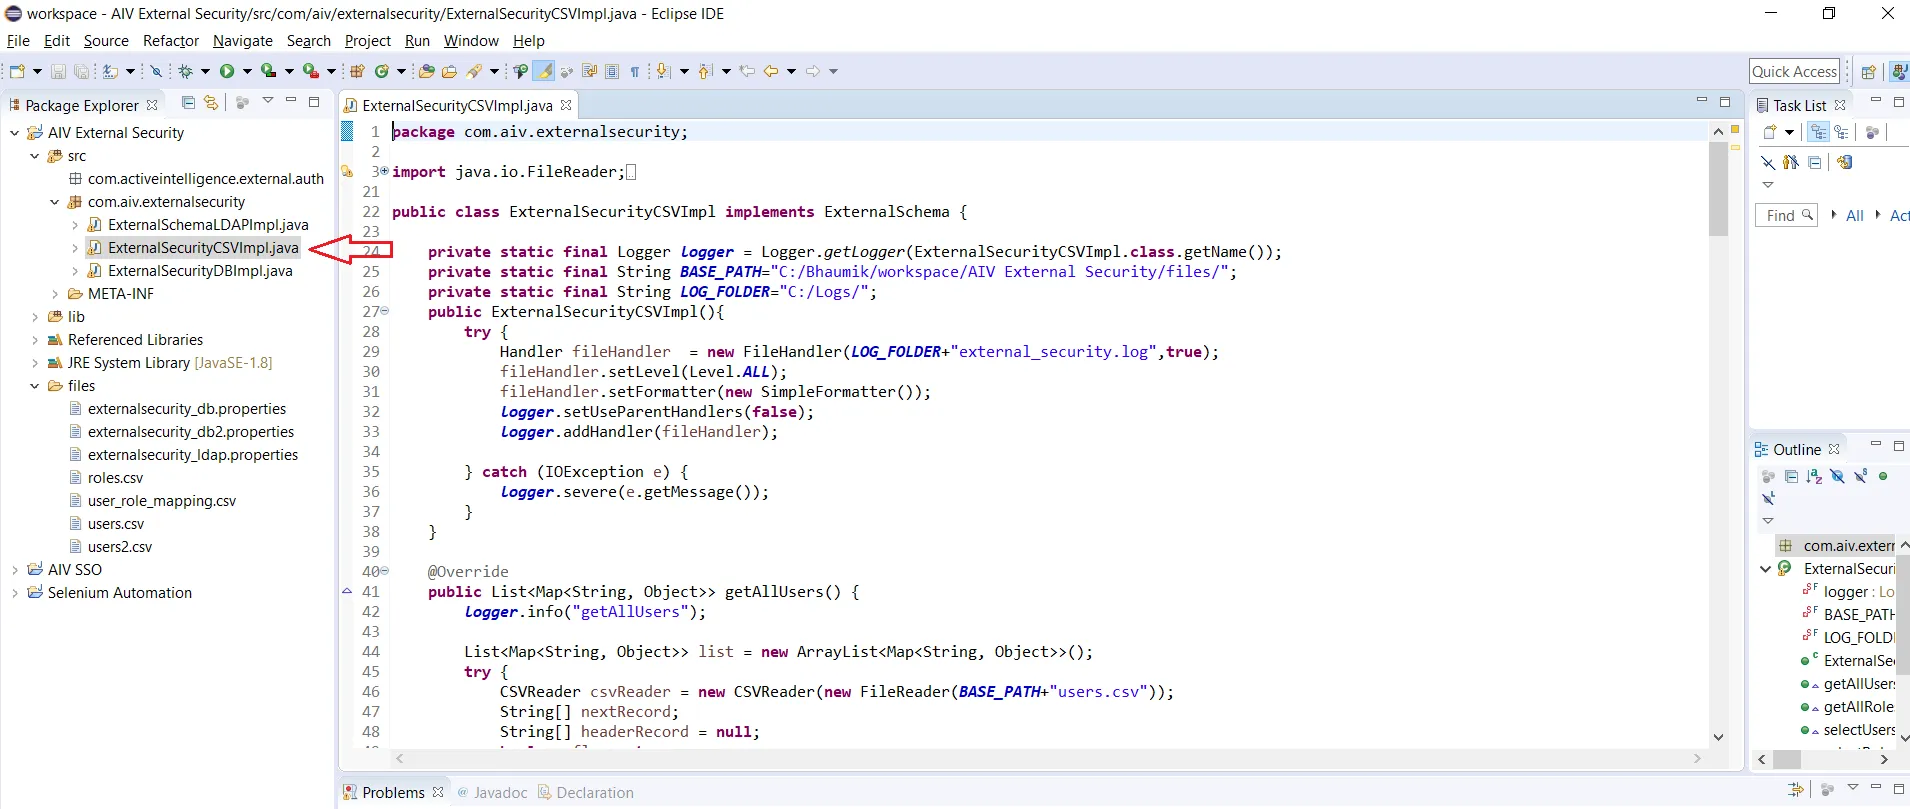Screen dimensions: 1910x809
Task: Expand the Referenced Libraries node
Action: point(34,340)
